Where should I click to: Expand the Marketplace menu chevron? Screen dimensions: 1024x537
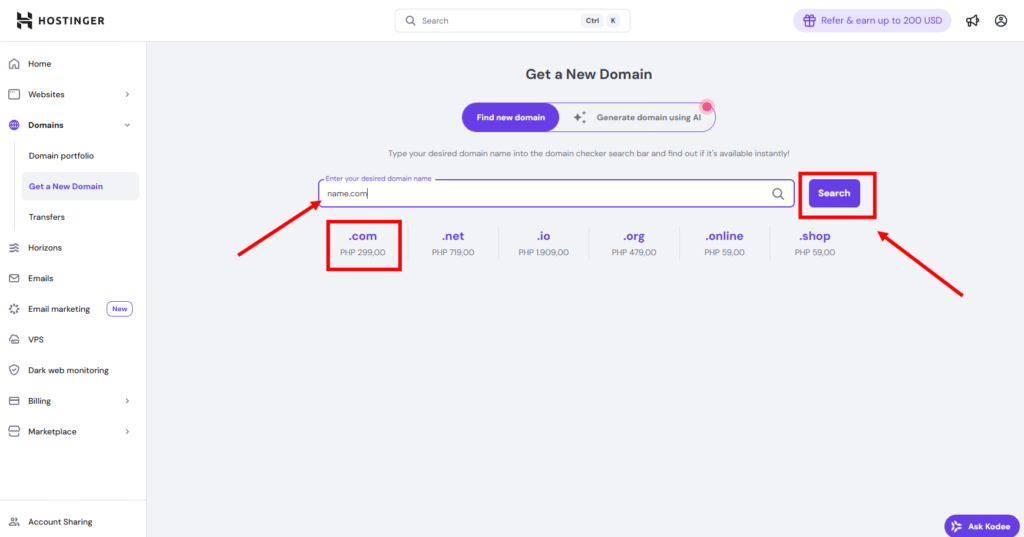pyautogui.click(x=127, y=432)
